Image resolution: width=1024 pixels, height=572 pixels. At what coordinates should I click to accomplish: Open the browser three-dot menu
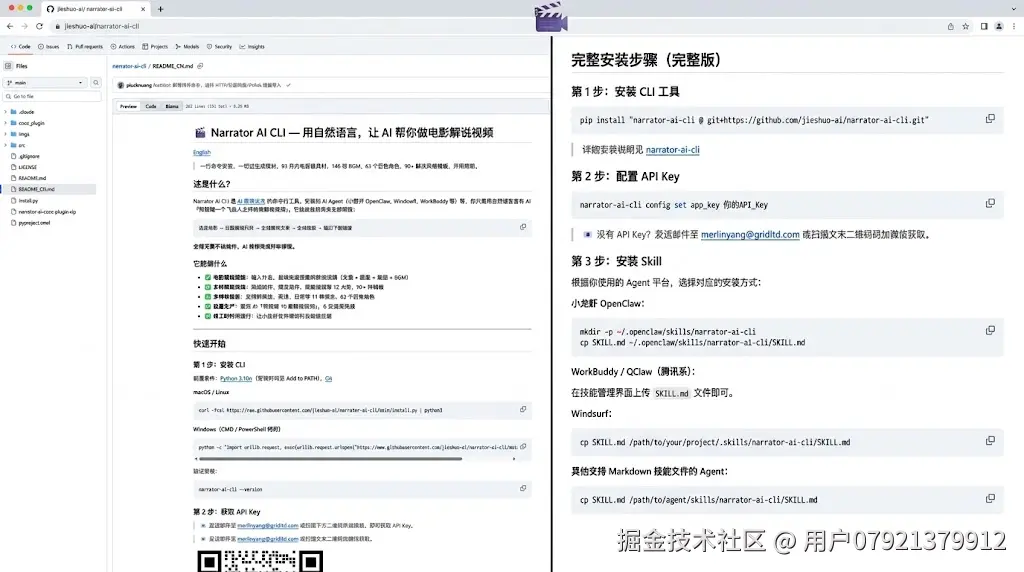coord(1014,26)
